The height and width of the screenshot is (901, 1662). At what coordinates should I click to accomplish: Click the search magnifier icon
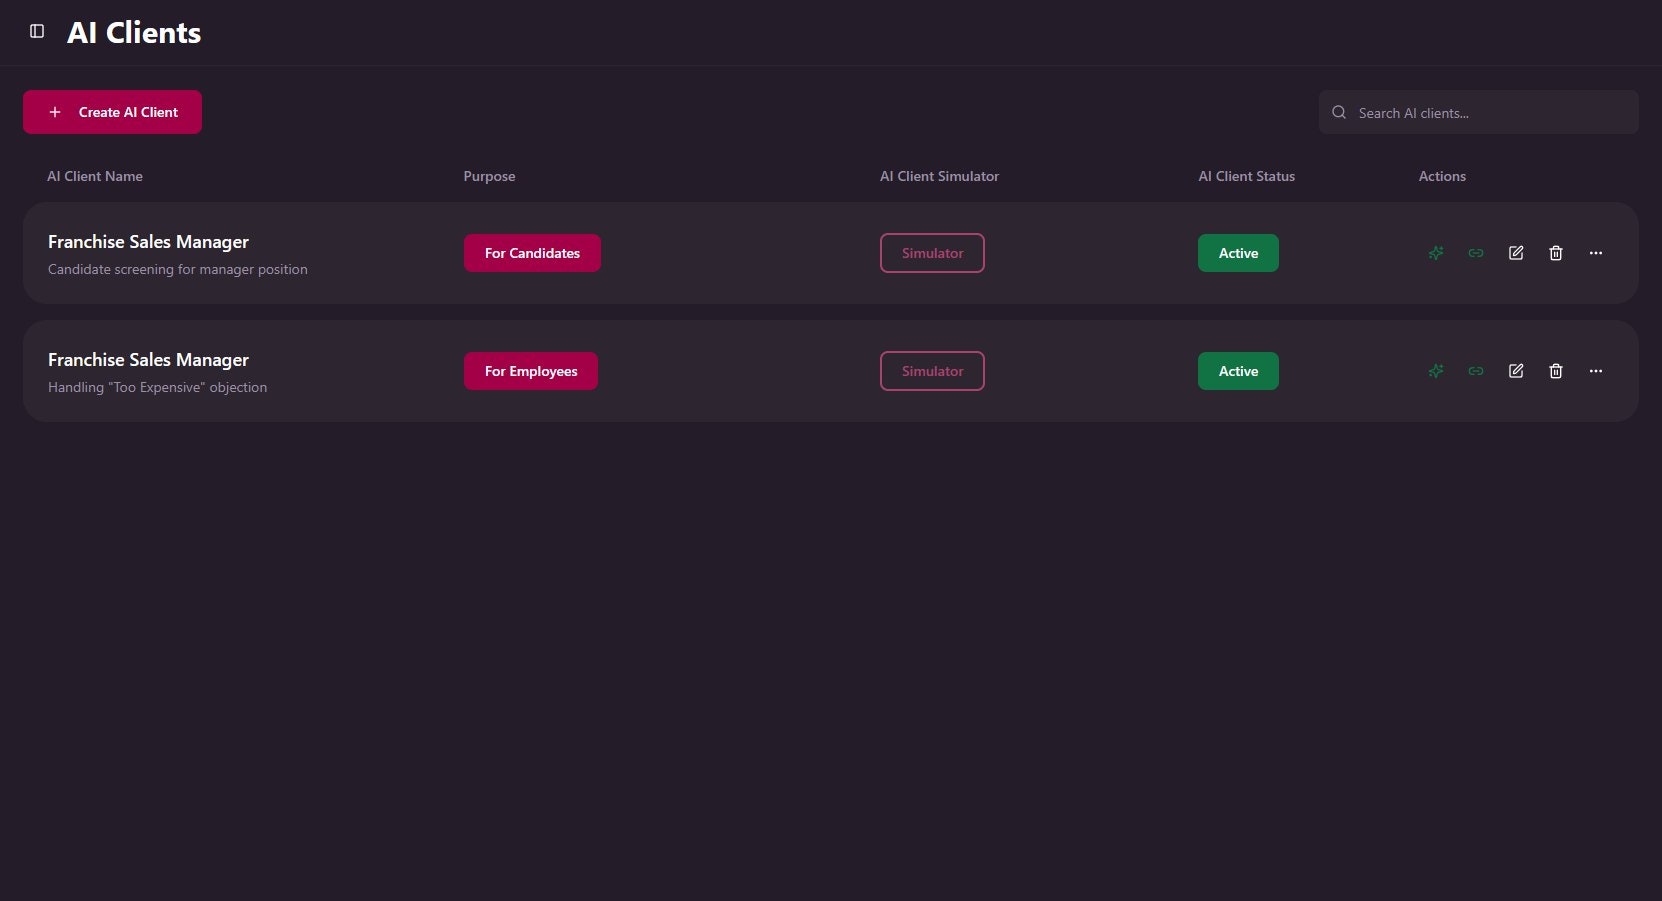(1339, 112)
